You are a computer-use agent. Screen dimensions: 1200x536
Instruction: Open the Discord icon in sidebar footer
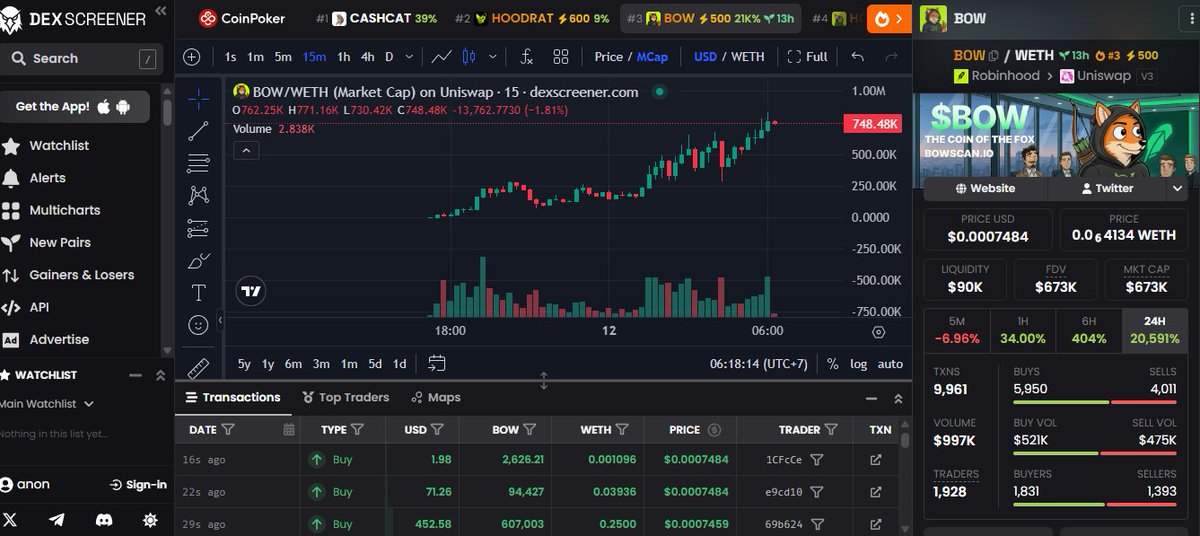[104, 520]
